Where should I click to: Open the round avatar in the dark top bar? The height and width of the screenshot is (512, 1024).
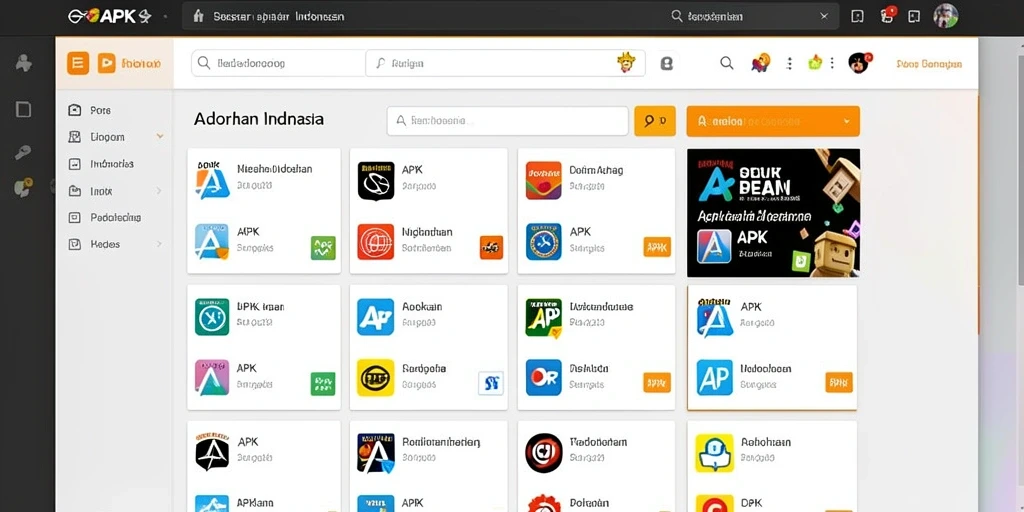click(946, 16)
